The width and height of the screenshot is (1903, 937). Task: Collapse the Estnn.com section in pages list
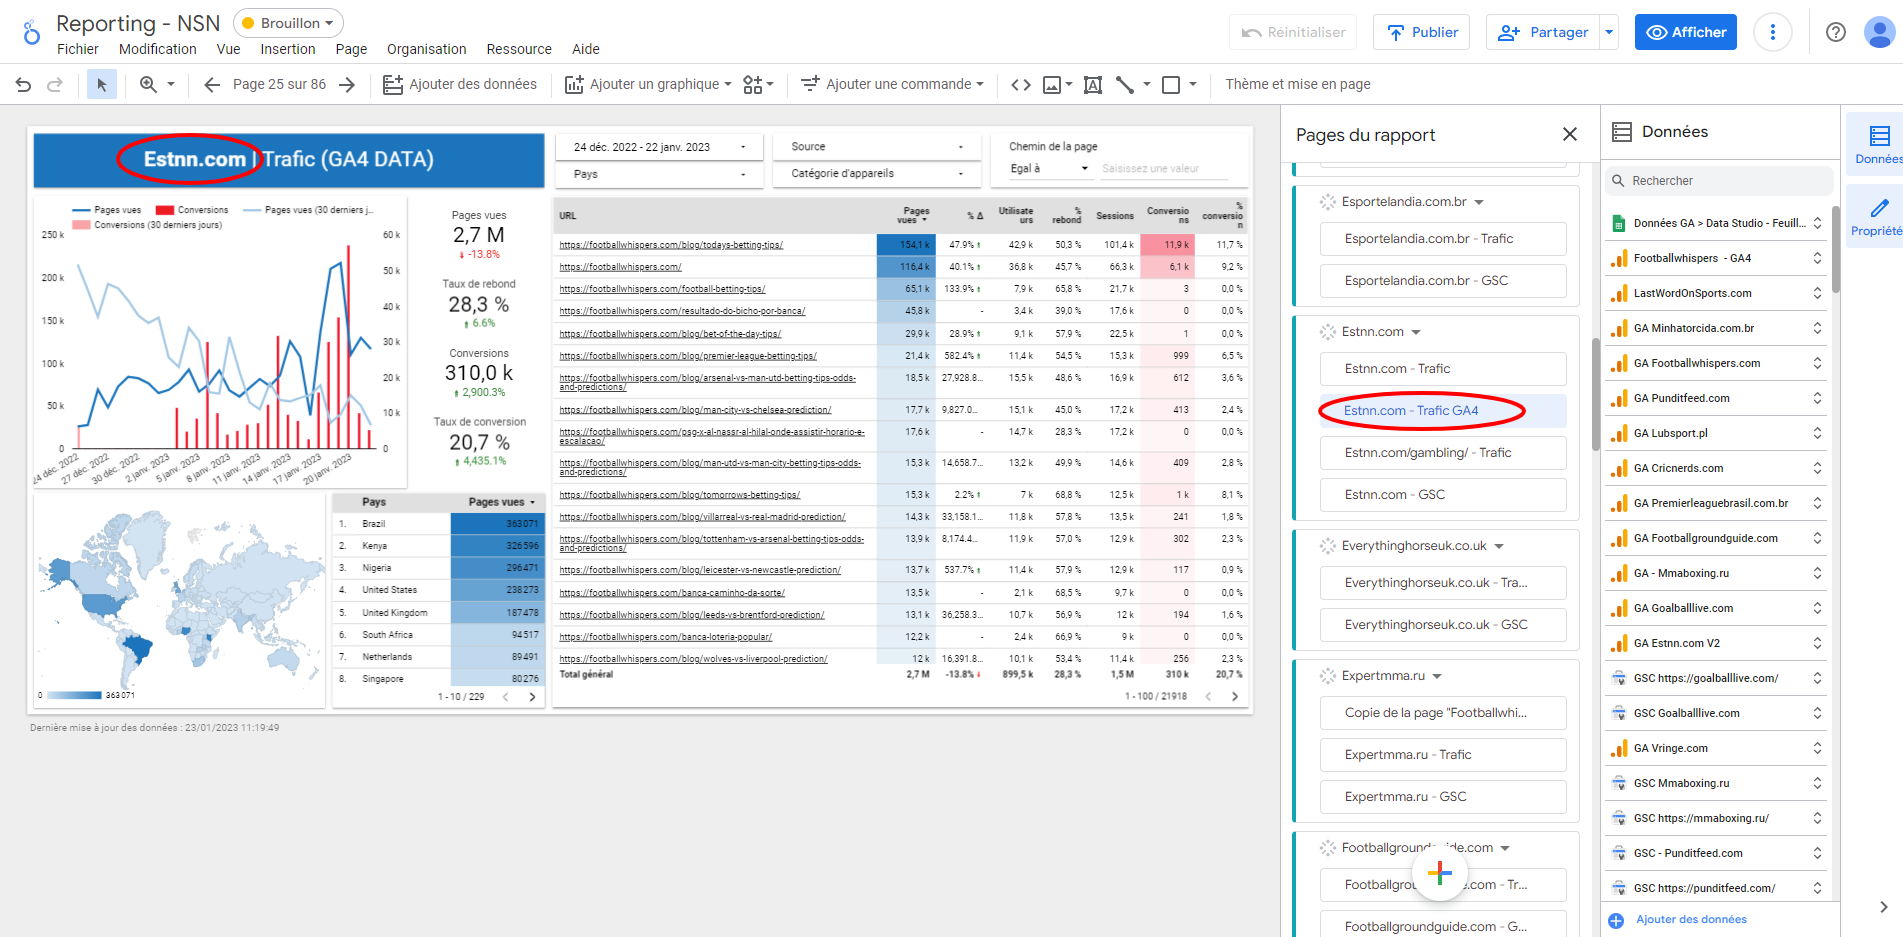[x=1416, y=332]
